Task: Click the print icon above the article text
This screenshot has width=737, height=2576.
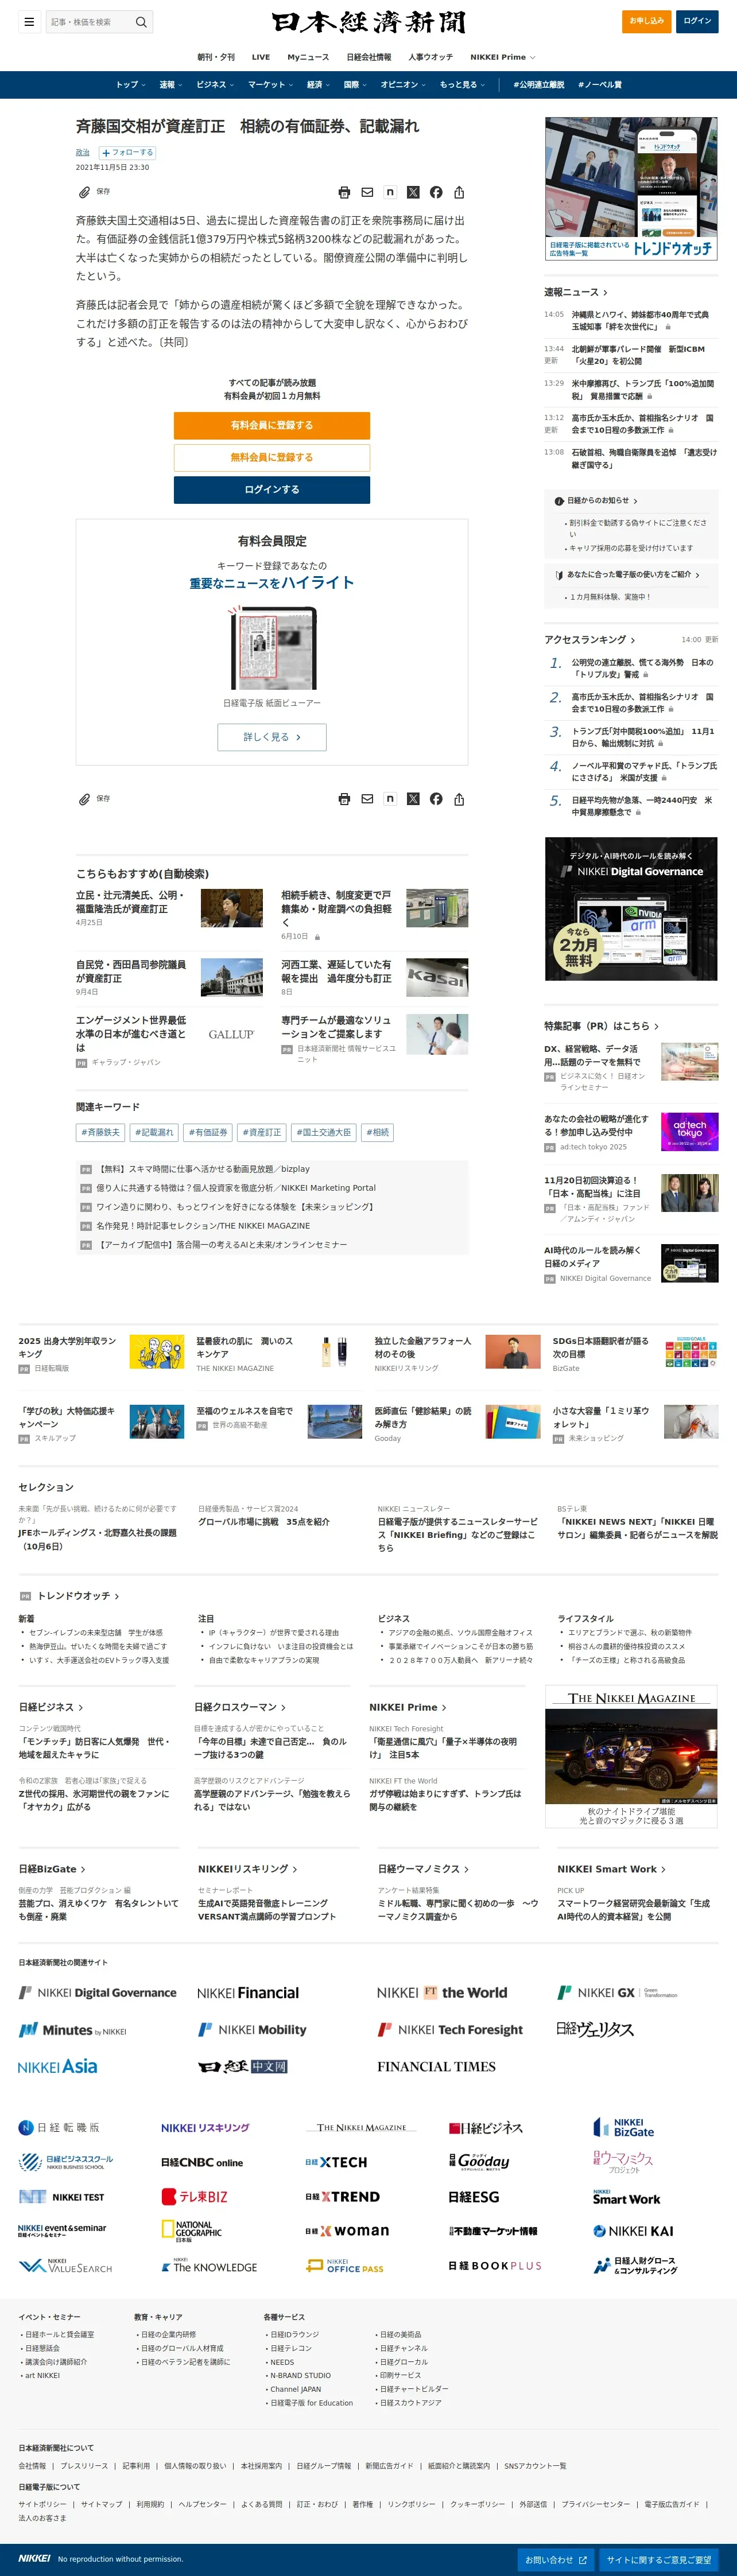Action: (x=344, y=192)
